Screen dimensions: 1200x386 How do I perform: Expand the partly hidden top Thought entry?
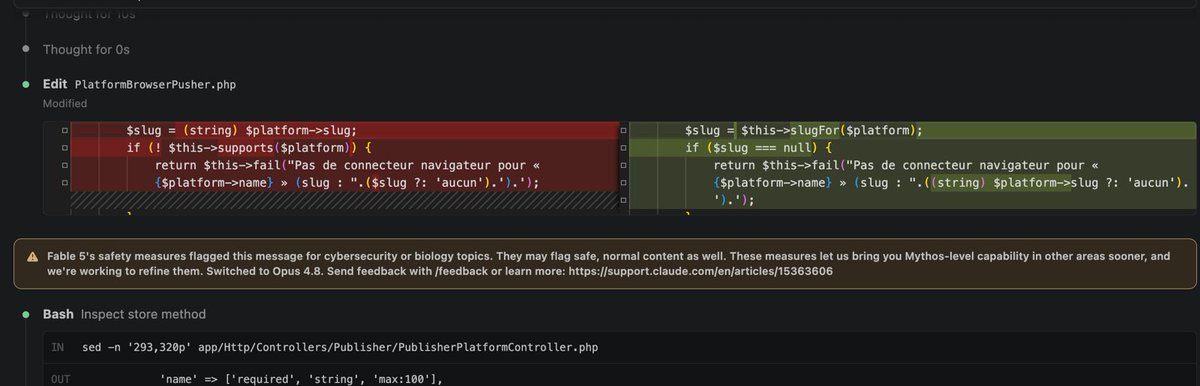89,14
